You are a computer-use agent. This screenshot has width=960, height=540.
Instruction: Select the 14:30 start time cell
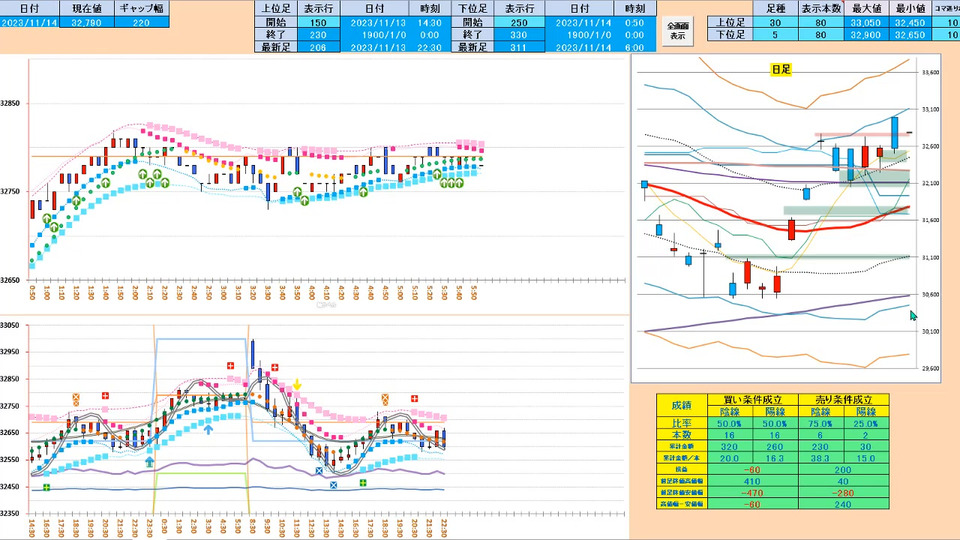coord(430,23)
